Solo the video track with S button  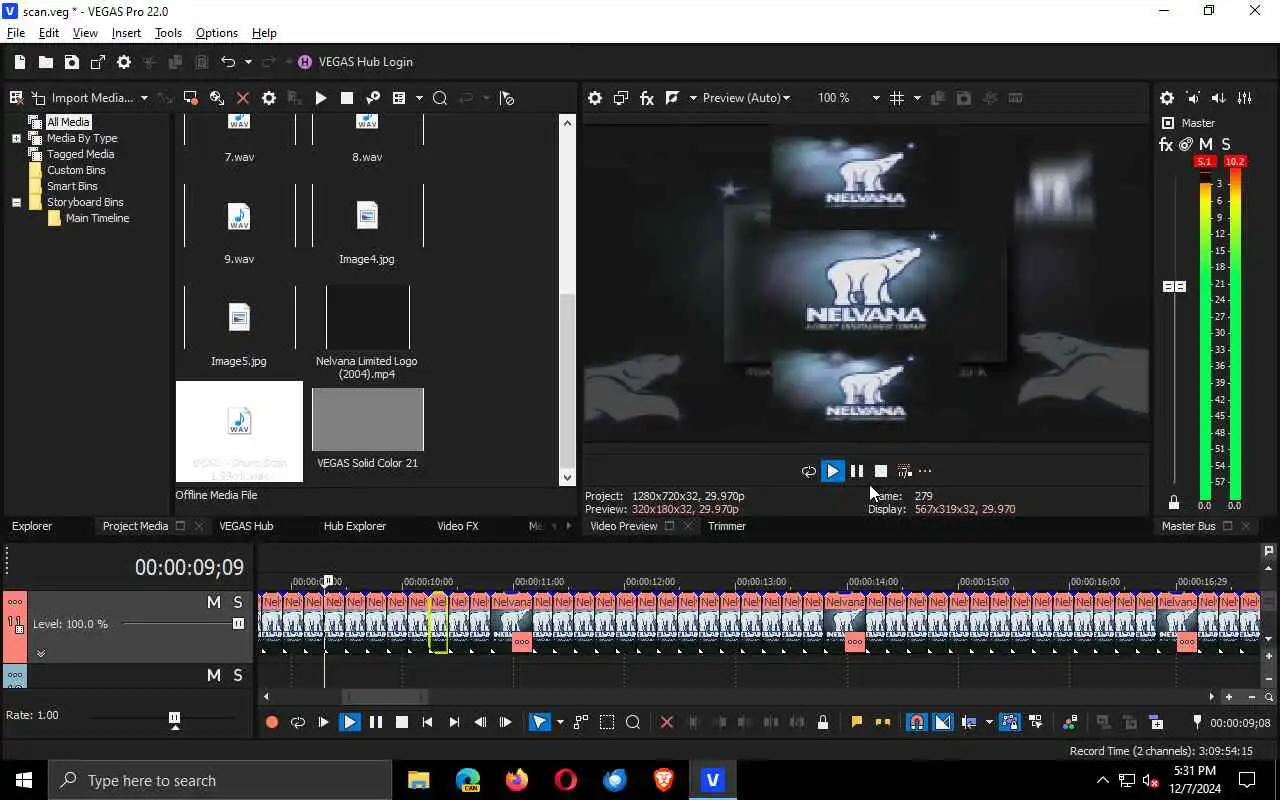point(238,602)
